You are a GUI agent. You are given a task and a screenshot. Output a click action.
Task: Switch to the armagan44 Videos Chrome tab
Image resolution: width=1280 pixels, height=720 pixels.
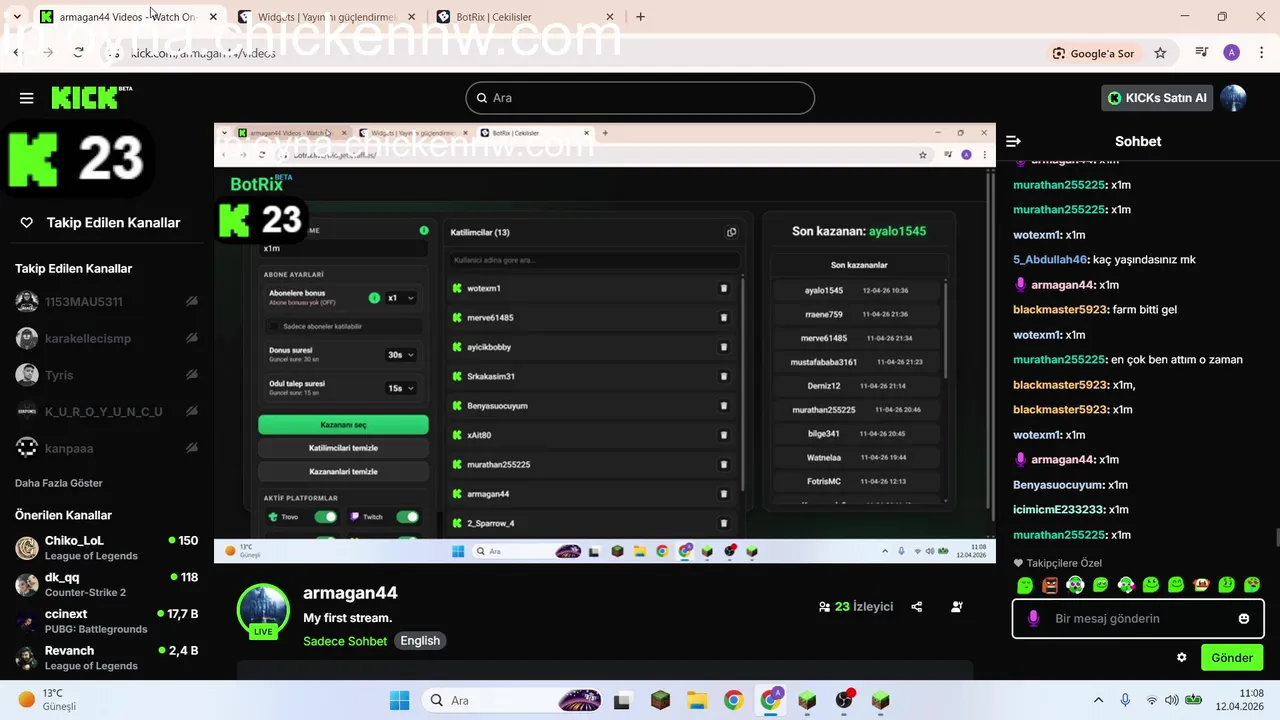129,16
